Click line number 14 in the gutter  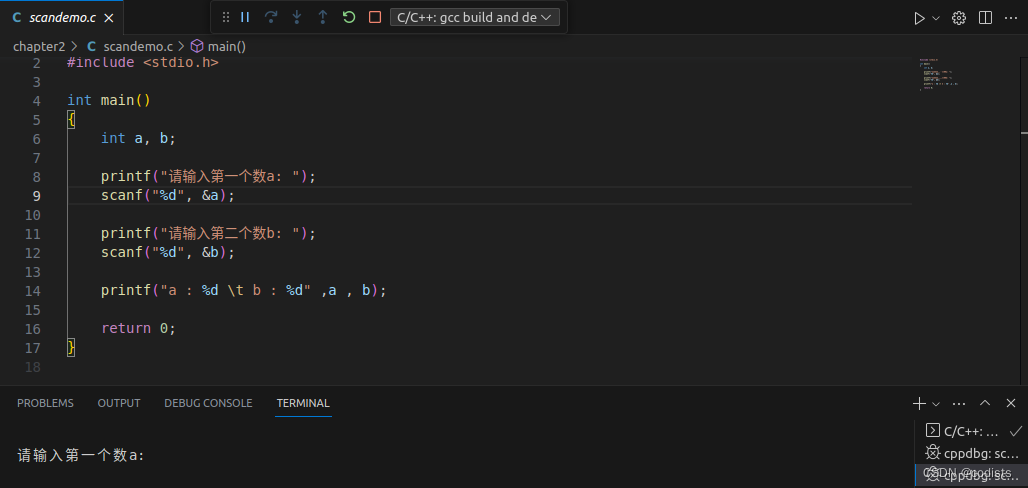point(33,291)
